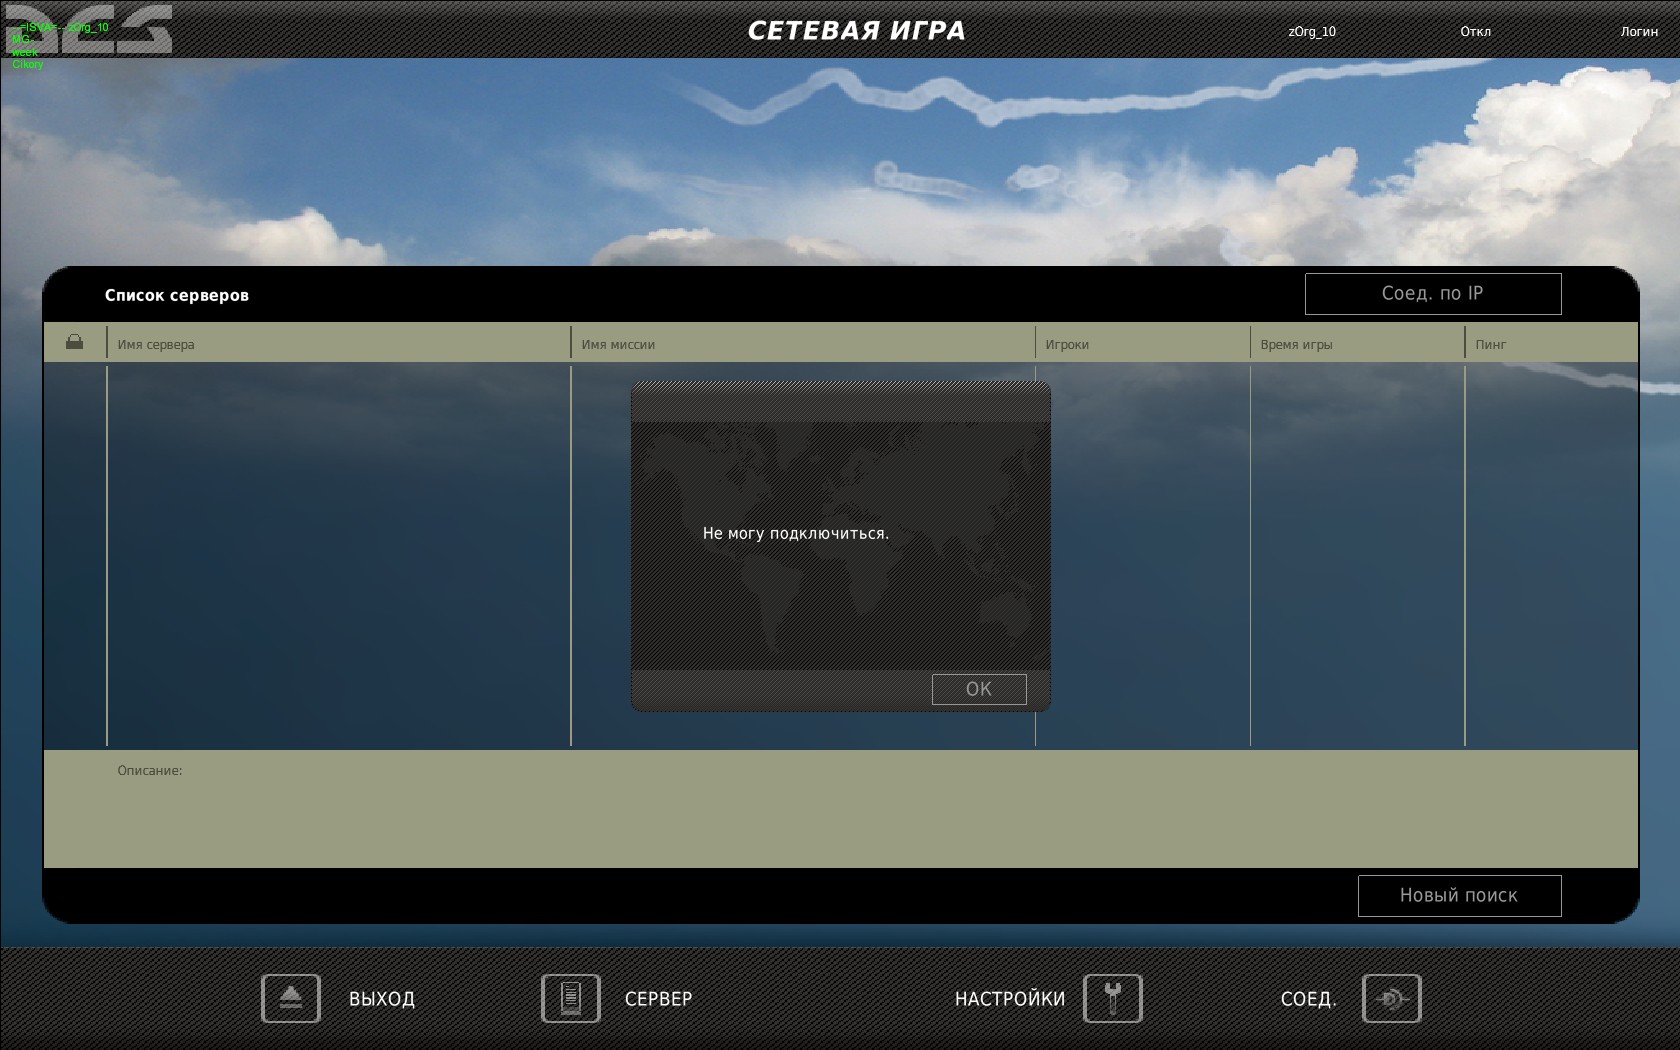Dismiss the error with OK

coord(979,689)
